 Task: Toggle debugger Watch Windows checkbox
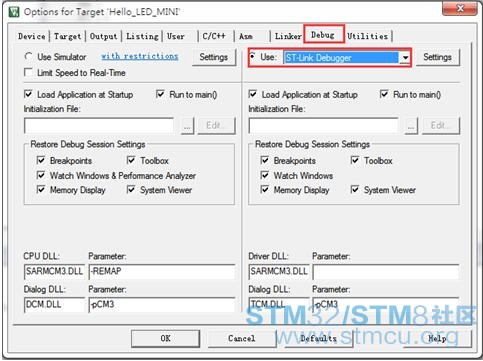point(265,175)
